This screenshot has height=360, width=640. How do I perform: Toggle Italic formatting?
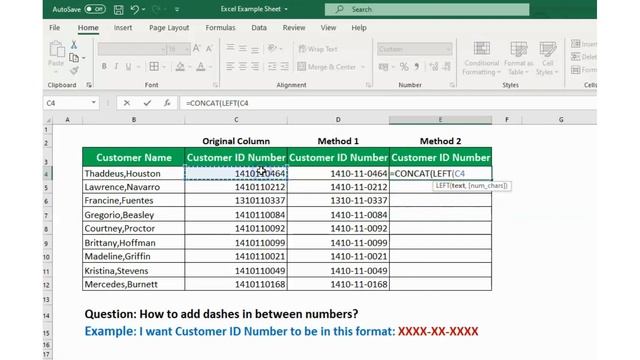(116, 66)
